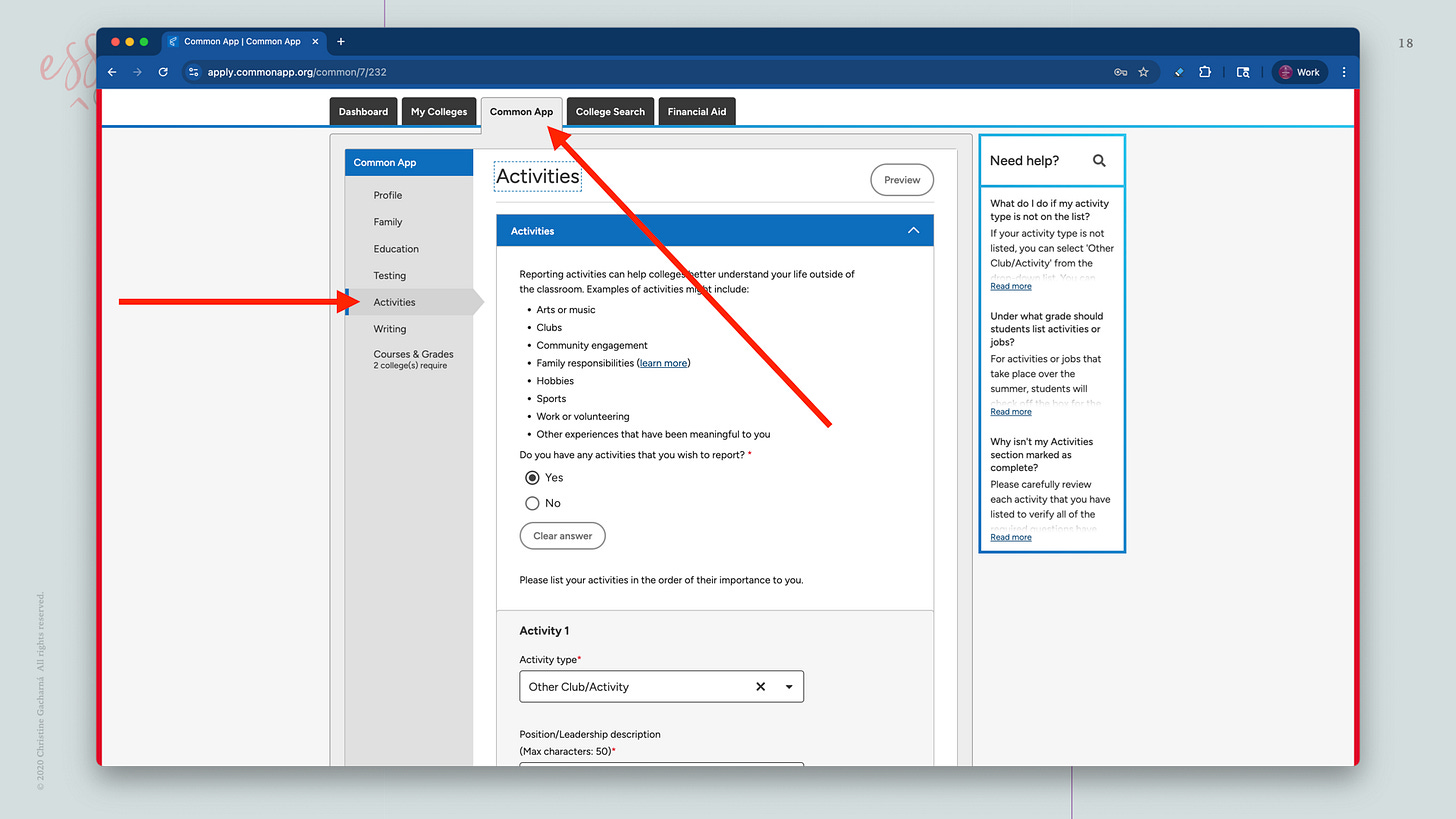Click Read more under activity type question
Viewport: 1456px width, 819px height.
click(1011, 286)
